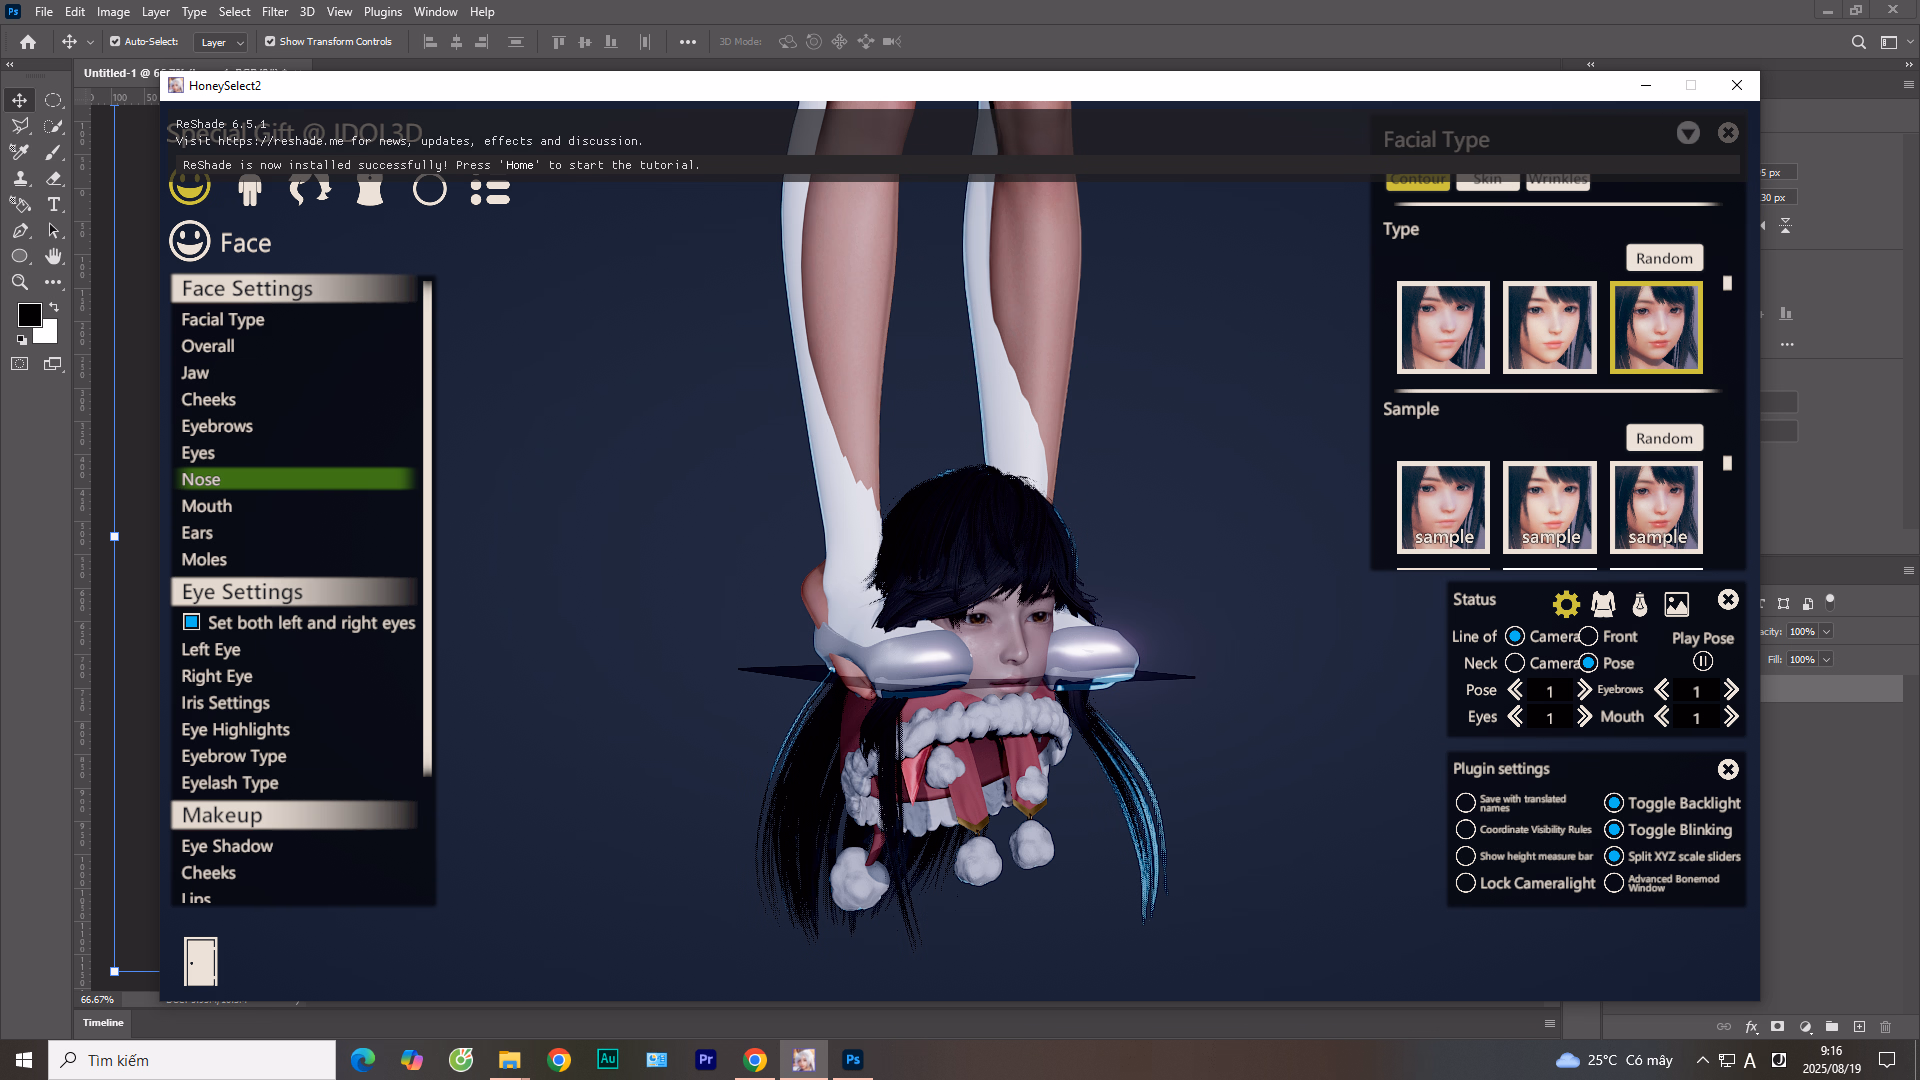Click the gear icon in Status panel
This screenshot has width=1920, height=1080.
pyautogui.click(x=1566, y=604)
